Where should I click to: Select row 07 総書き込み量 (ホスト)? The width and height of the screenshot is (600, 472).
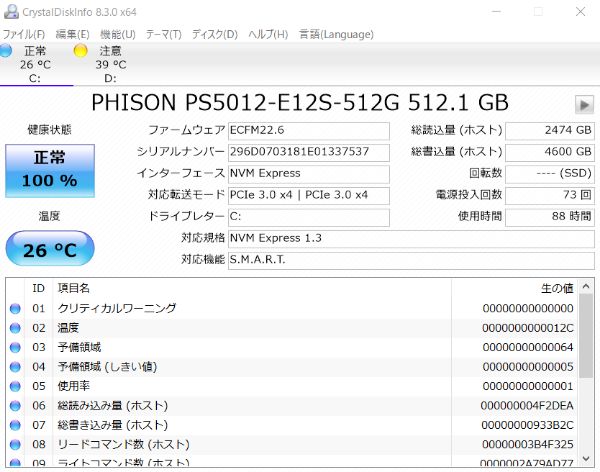[292, 425]
